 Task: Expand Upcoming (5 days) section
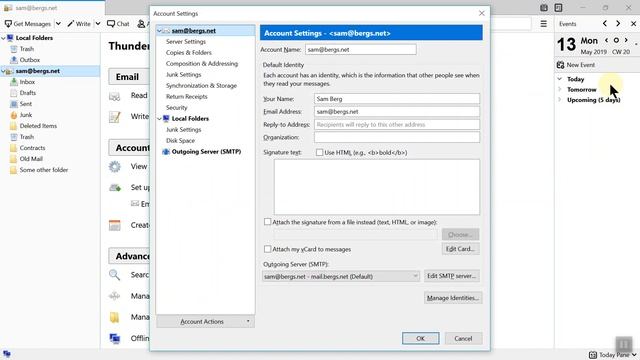(560, 100)
